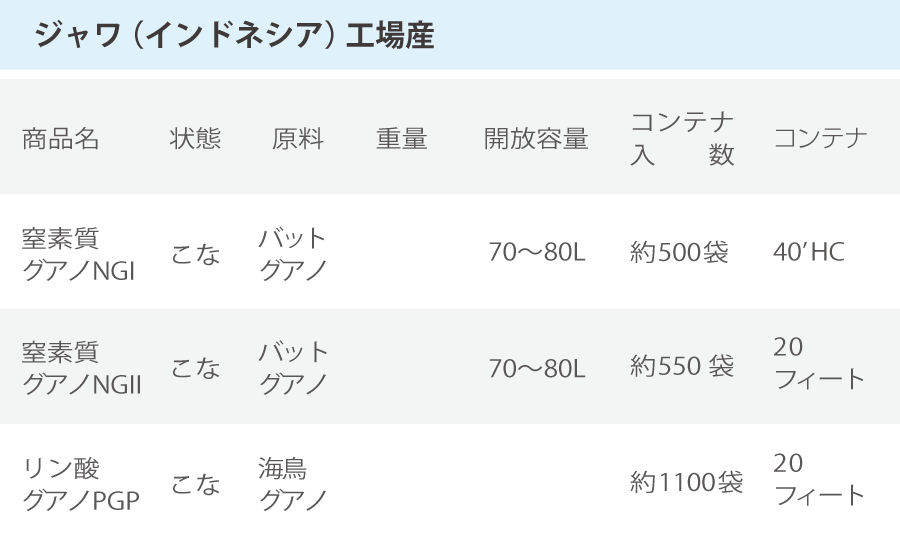The image size is (900, 540).
Task: Click 70〜80L in the NGII row
Action: (536, 368)
